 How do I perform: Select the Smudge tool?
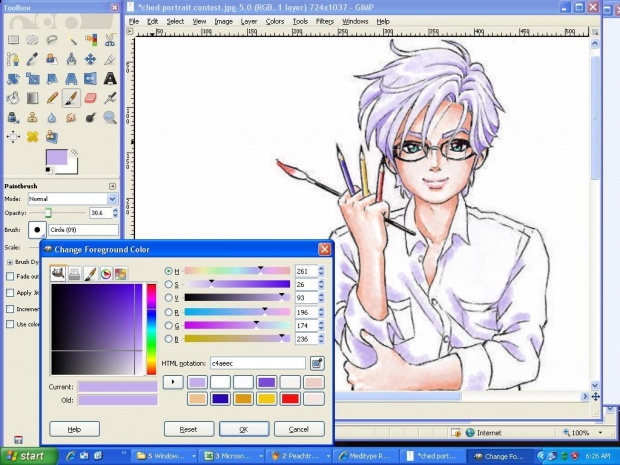point(71,117)
